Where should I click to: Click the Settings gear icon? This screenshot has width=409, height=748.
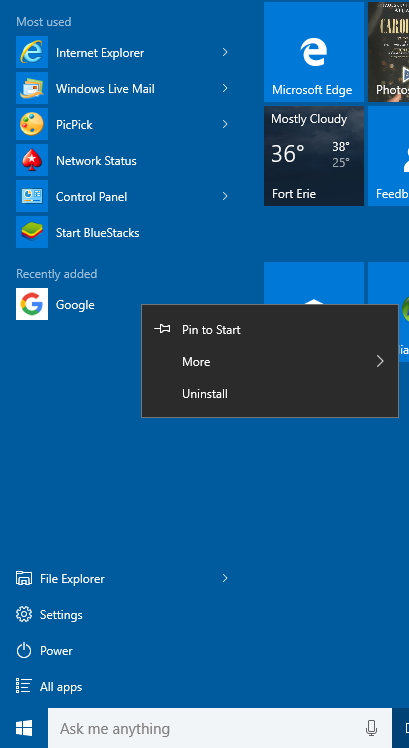[24, 614]
